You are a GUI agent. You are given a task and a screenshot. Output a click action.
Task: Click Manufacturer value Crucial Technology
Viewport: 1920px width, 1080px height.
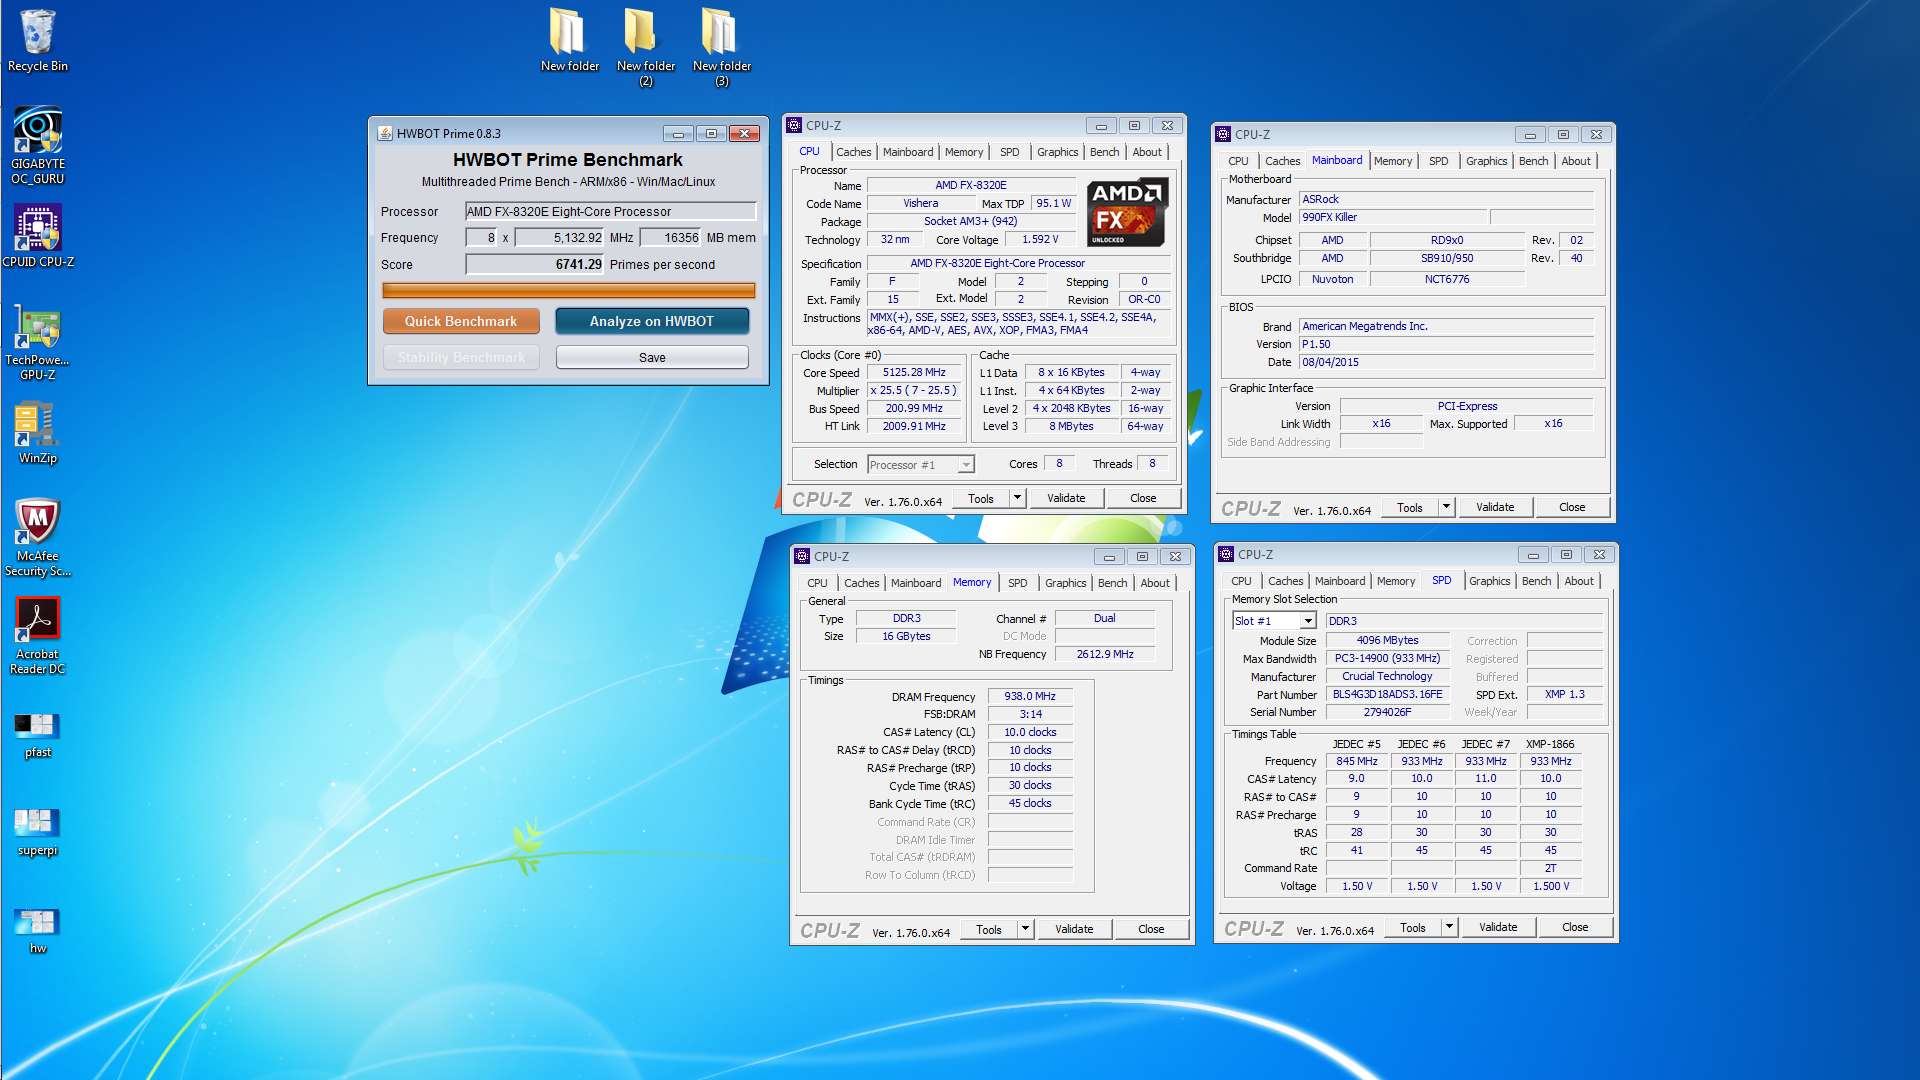(x=1387, y=676)
